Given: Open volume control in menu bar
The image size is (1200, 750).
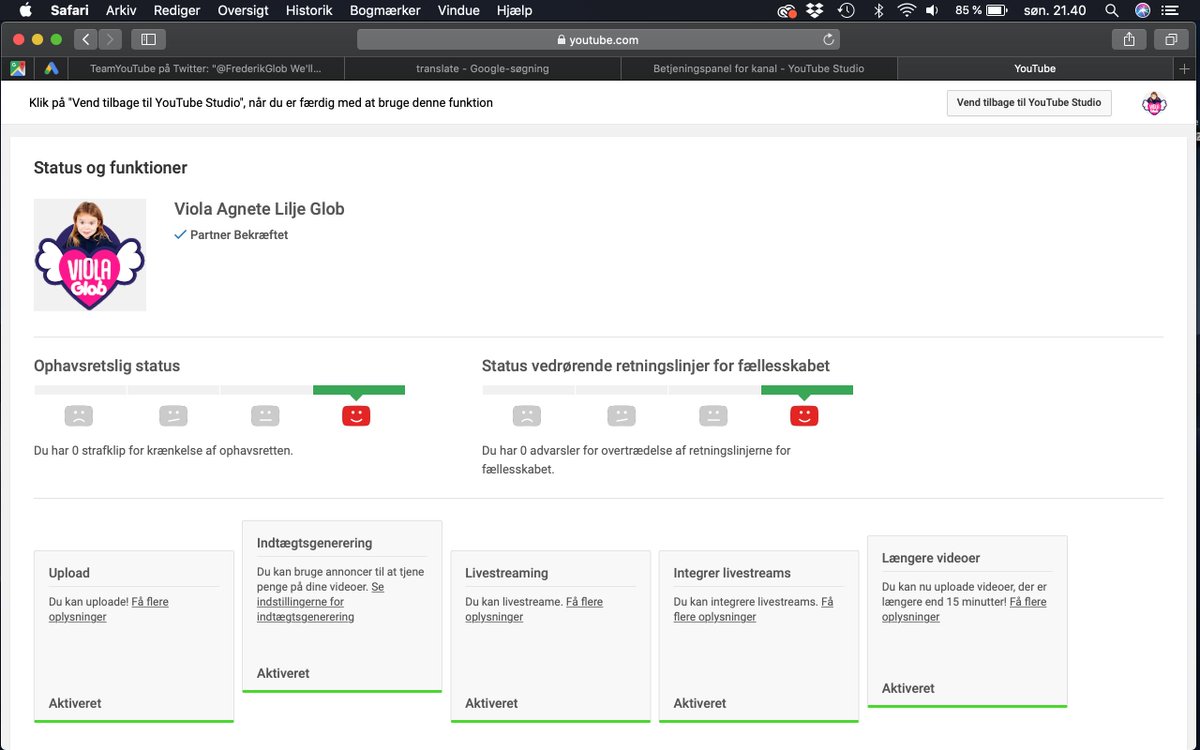Looking at the screenshot, I should pos(932,11).
